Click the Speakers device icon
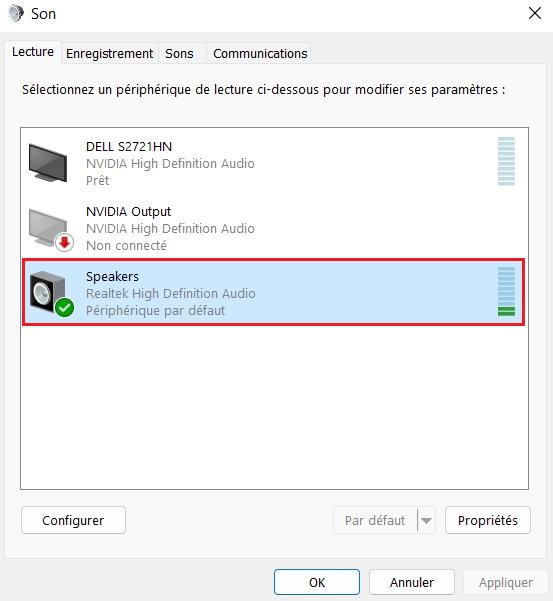Viewport: 553px width, 601px height. (x=48, y=292)
